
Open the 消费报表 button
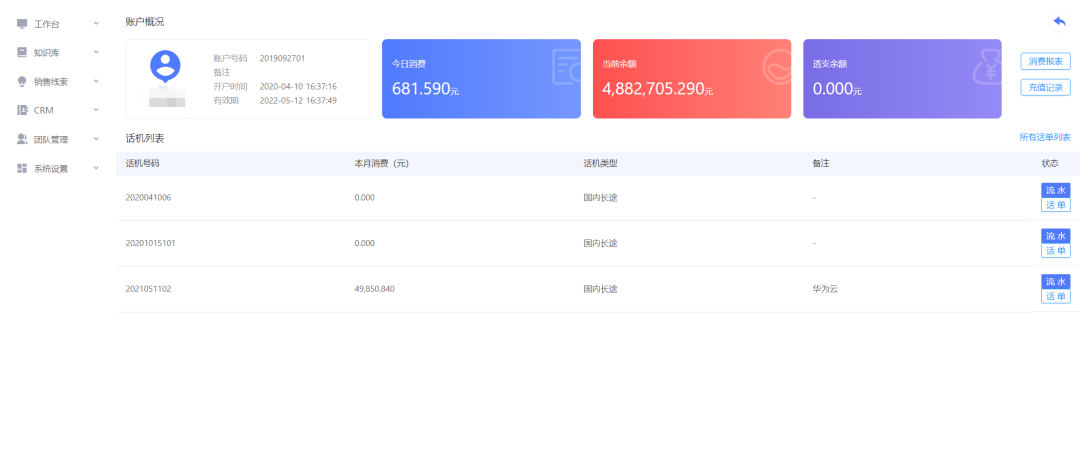tap(1045, 62)
